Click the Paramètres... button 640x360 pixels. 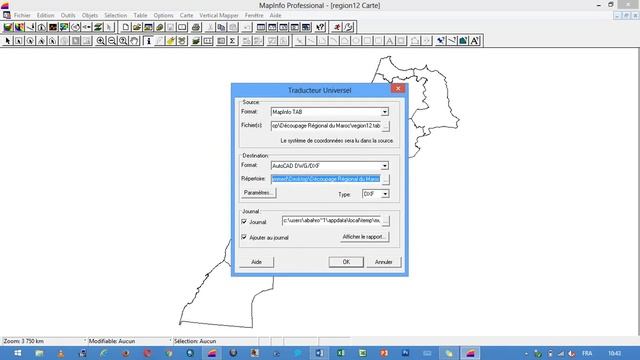tap(258, 193)
